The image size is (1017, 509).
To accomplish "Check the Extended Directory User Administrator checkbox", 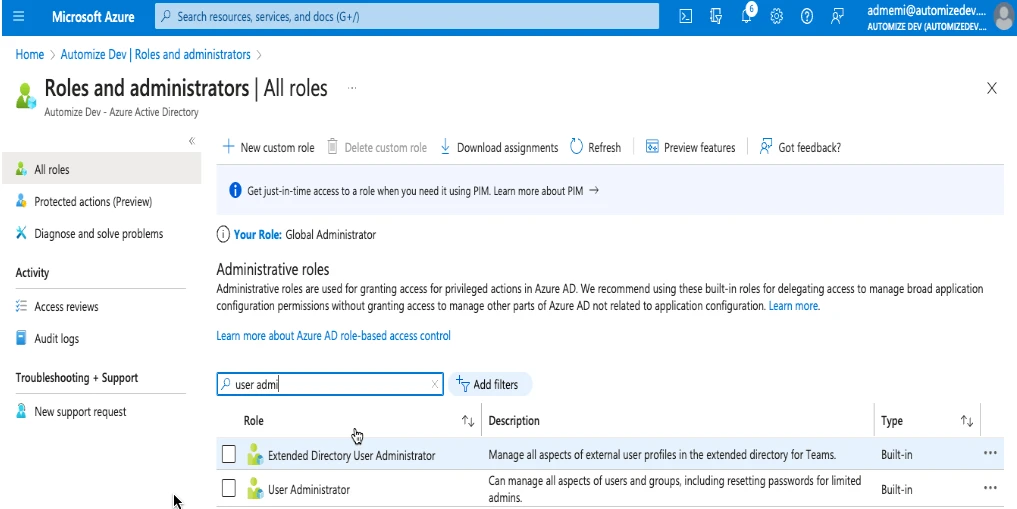I will (x=229, y=455).
